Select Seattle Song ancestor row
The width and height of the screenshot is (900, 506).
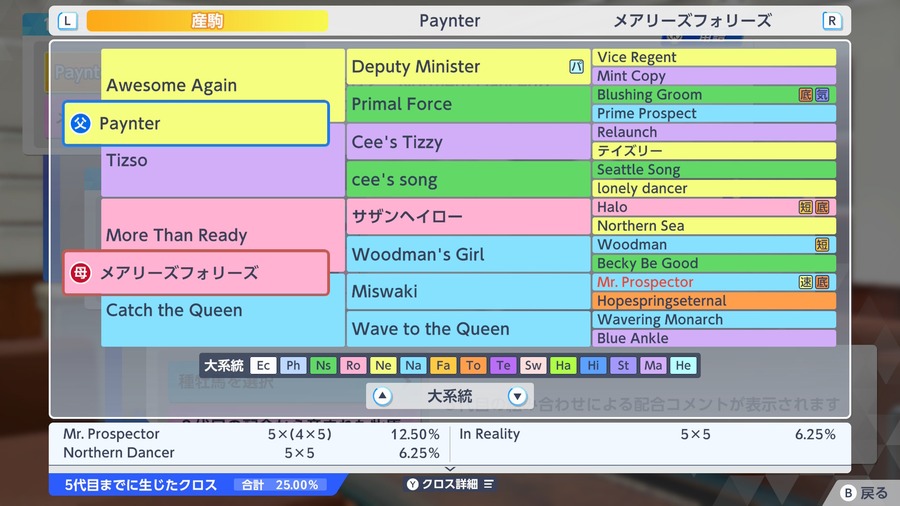click(x=714, y=170)
